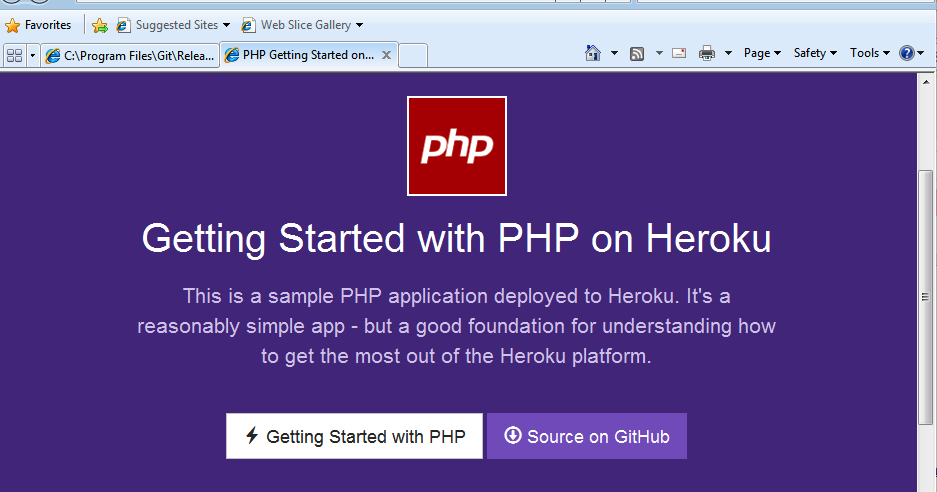
Task: Open the Safety menu
Action: 815,53
